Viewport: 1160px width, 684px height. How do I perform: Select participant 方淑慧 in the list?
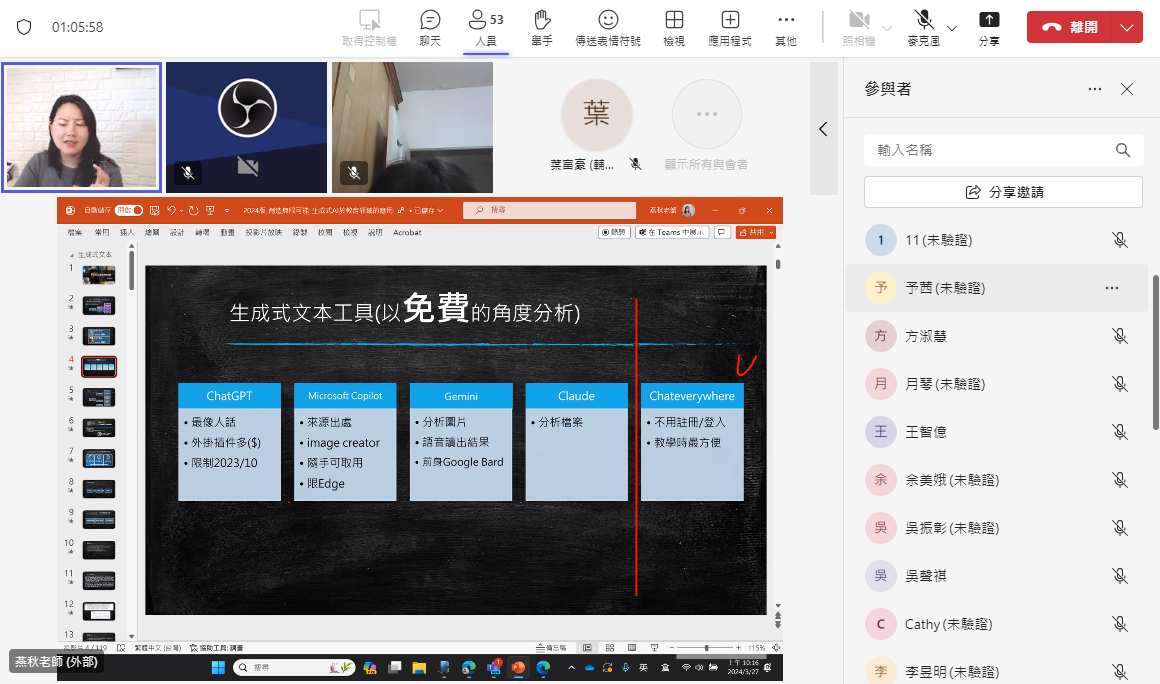coord(996,336)
